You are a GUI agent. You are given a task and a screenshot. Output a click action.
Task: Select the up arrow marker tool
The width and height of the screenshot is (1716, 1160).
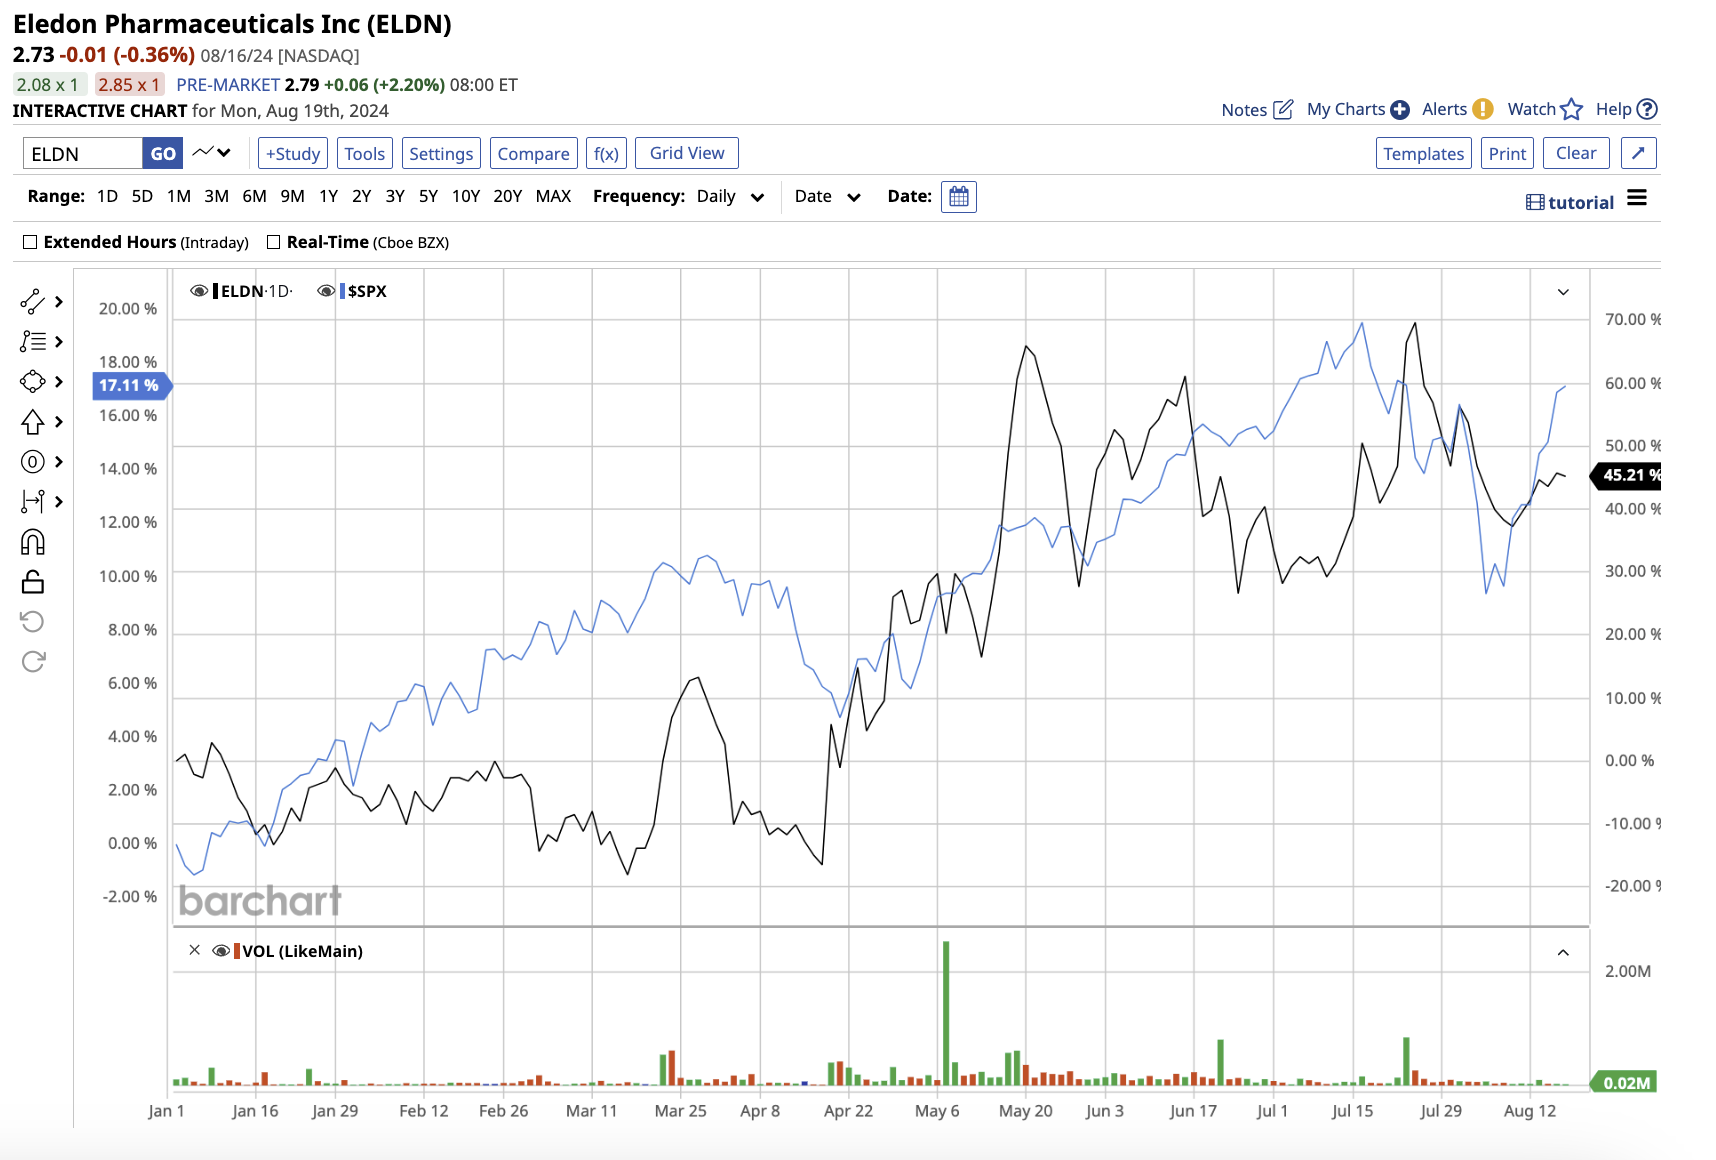[x=32, y=422]
